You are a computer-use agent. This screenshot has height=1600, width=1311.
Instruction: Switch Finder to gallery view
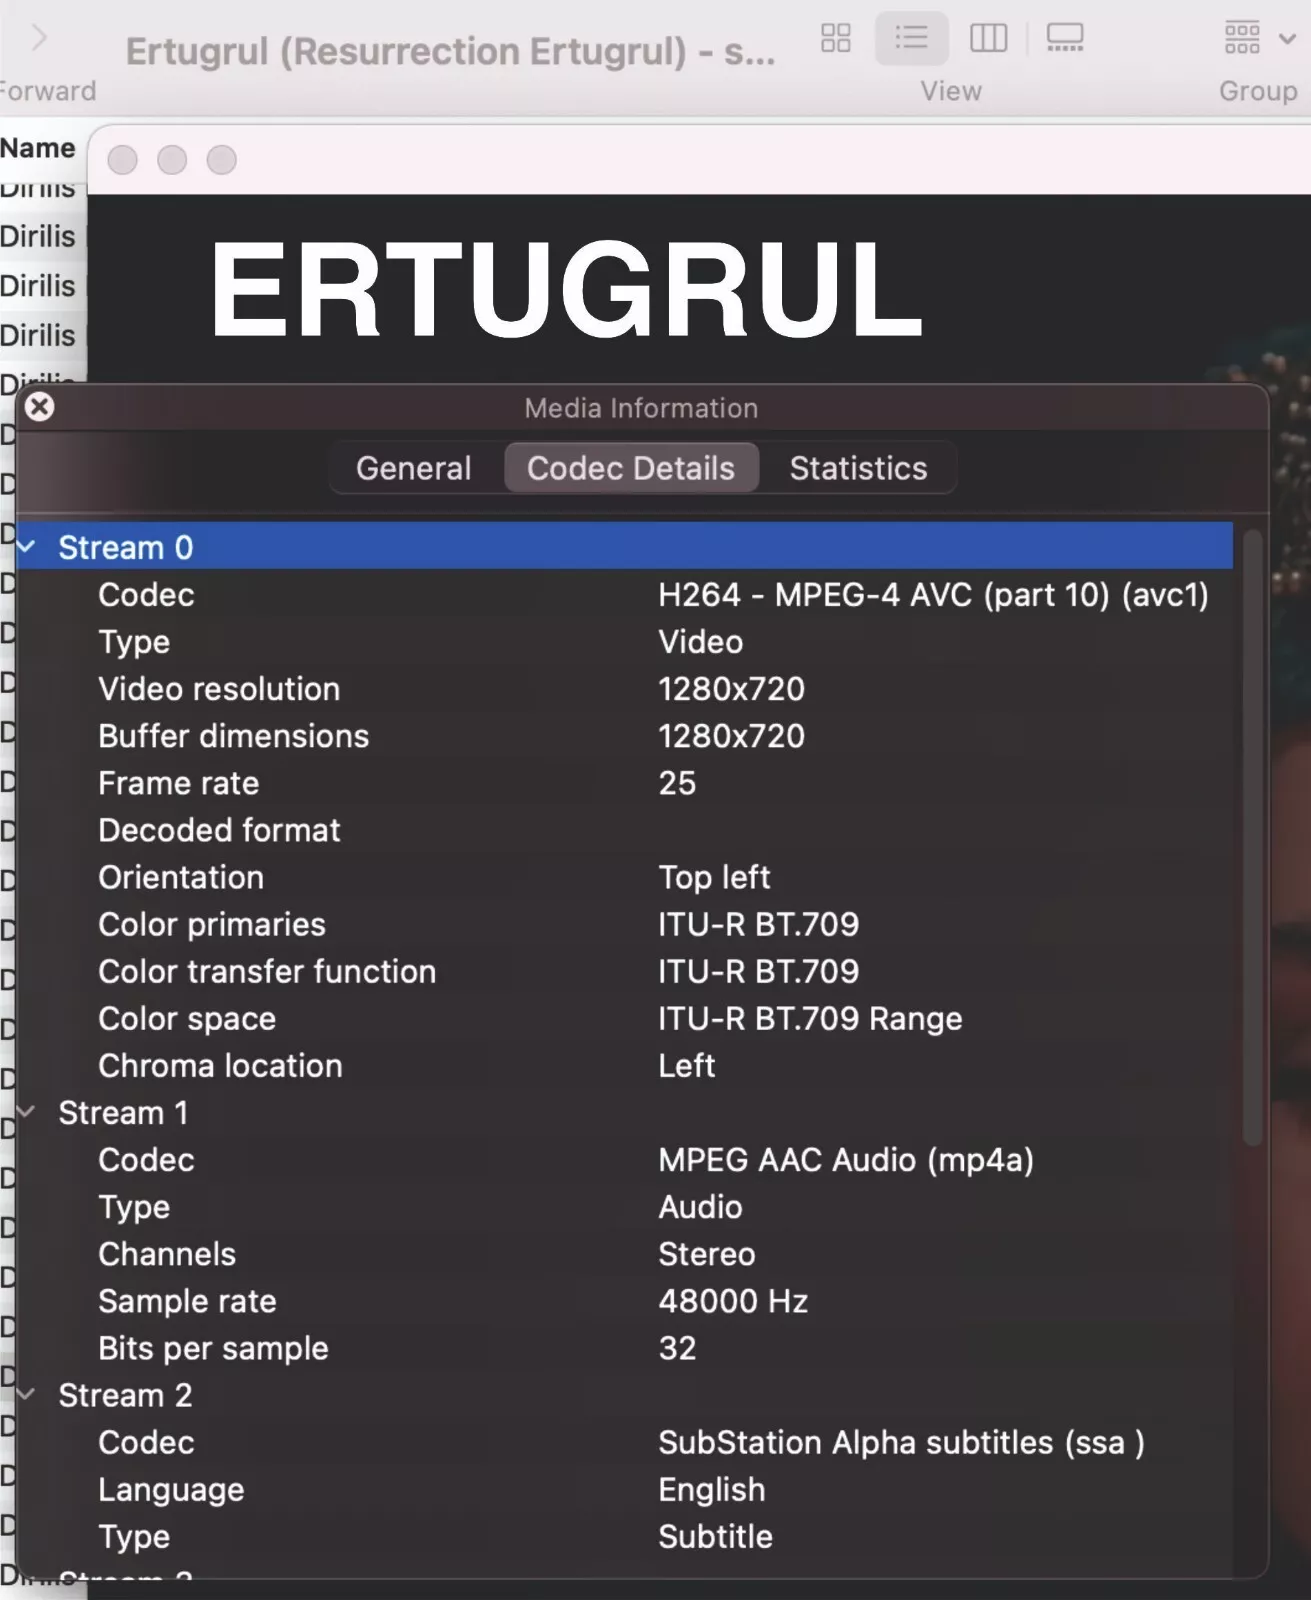point(1065,38)
